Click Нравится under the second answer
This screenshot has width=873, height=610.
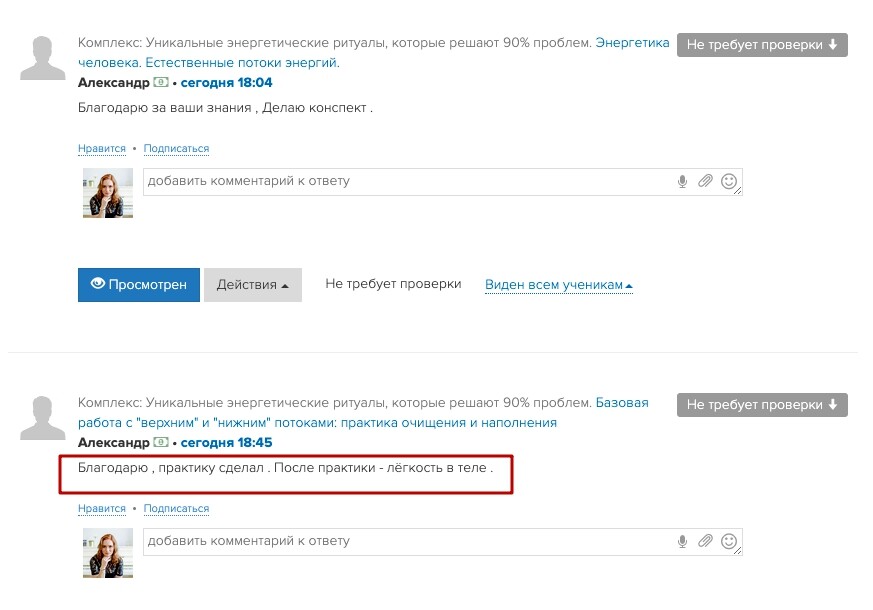point(102,509)
